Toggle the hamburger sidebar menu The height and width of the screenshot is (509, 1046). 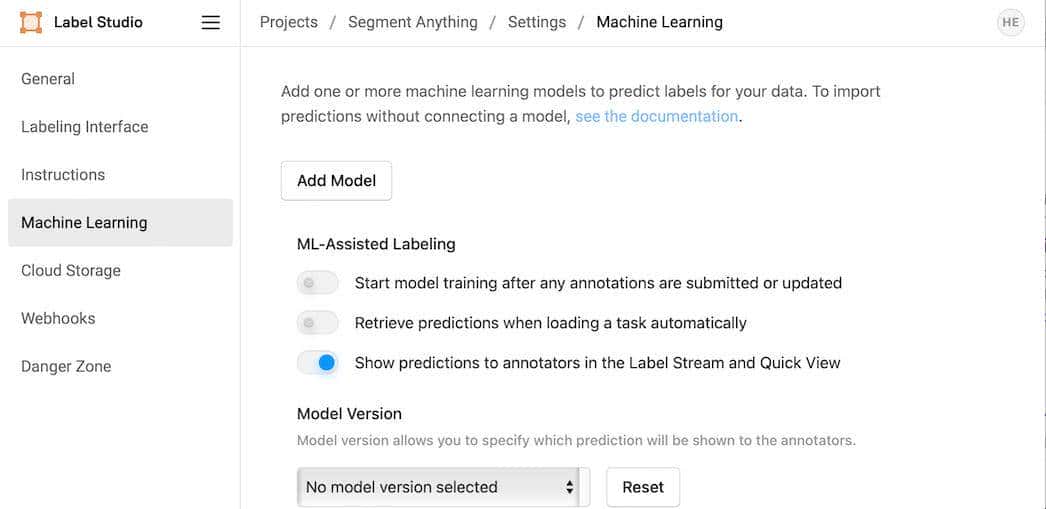[210, 22]
